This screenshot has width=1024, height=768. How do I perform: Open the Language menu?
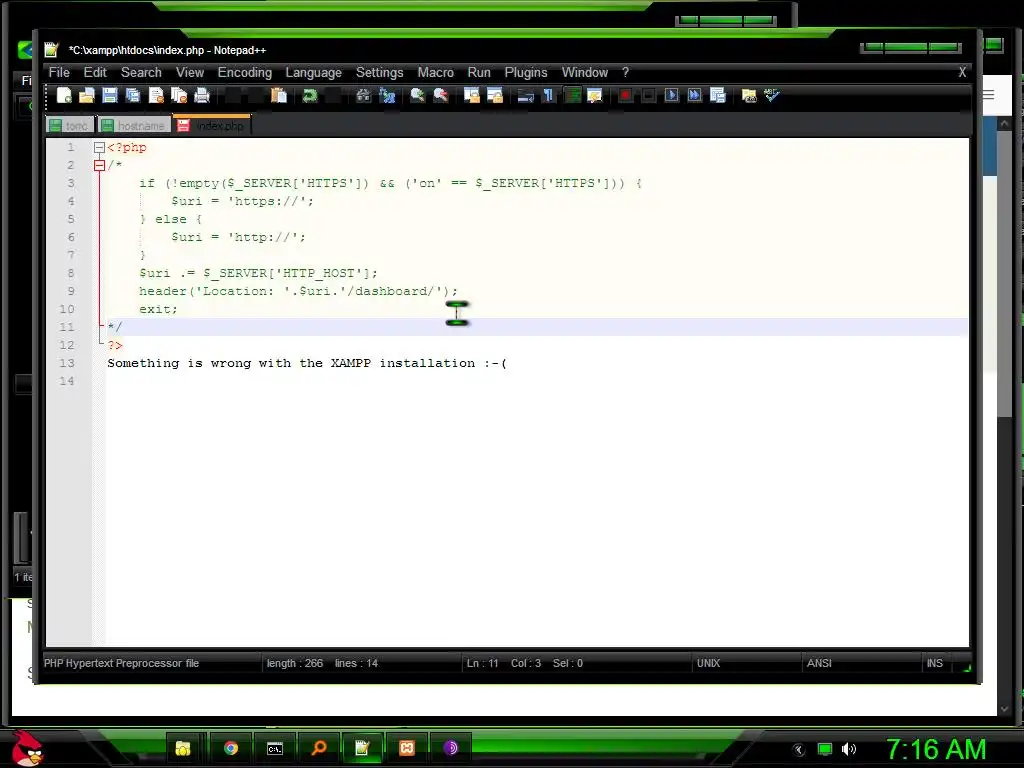tap(313, 72)
